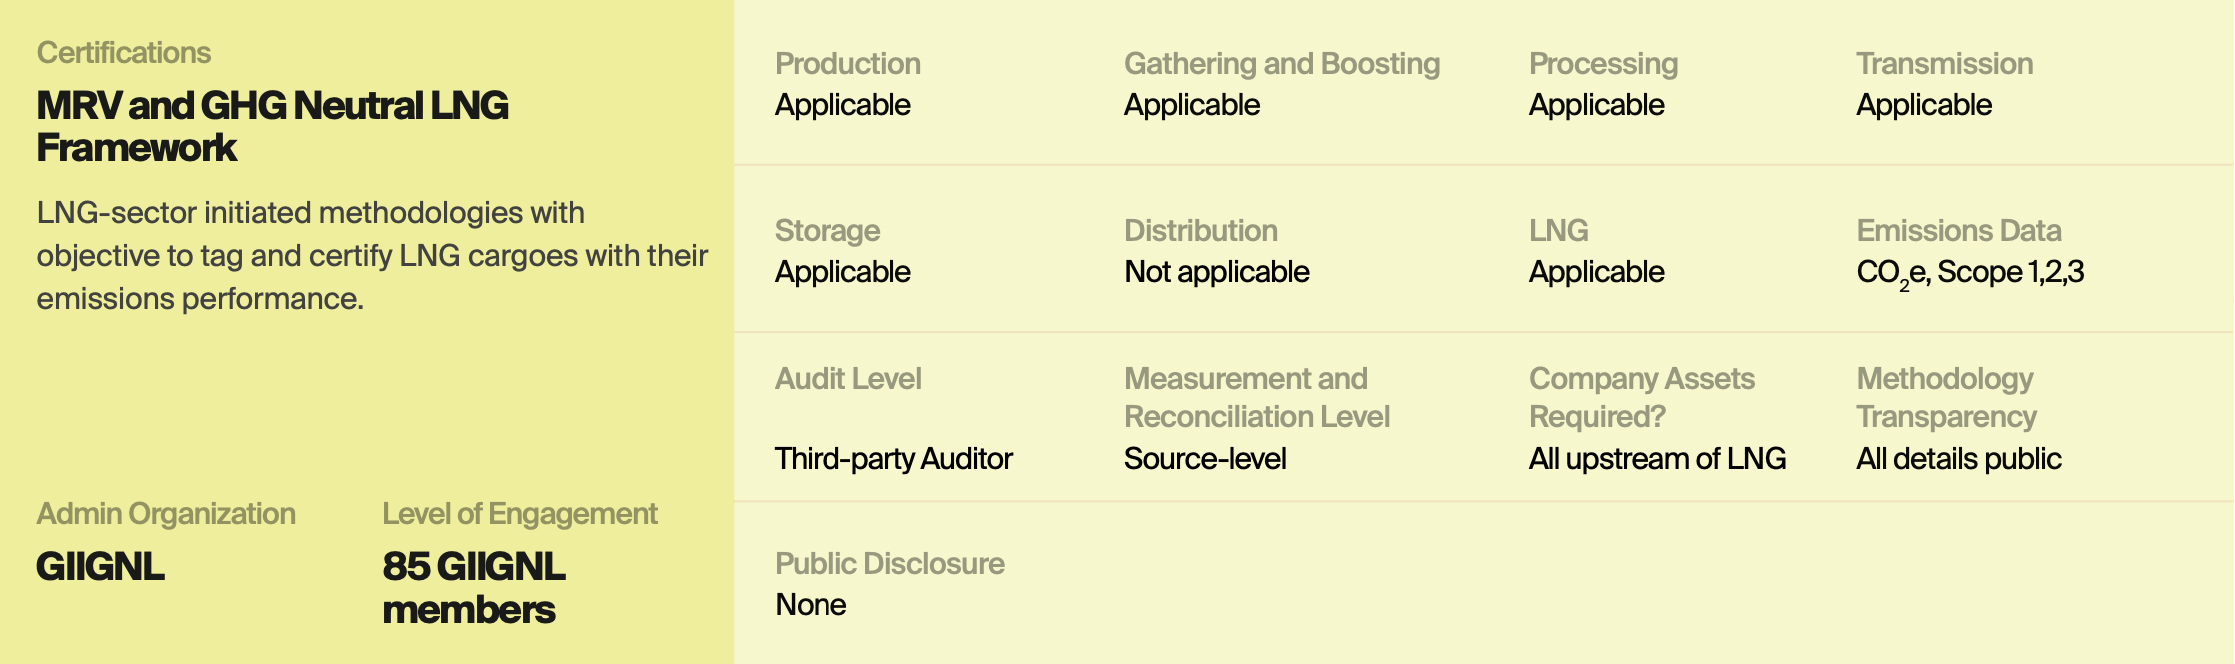The height and width of the screenshot is (664, 2235).
Task: Click the LNG-sector methodologies description text
Action: coord(372,256)
